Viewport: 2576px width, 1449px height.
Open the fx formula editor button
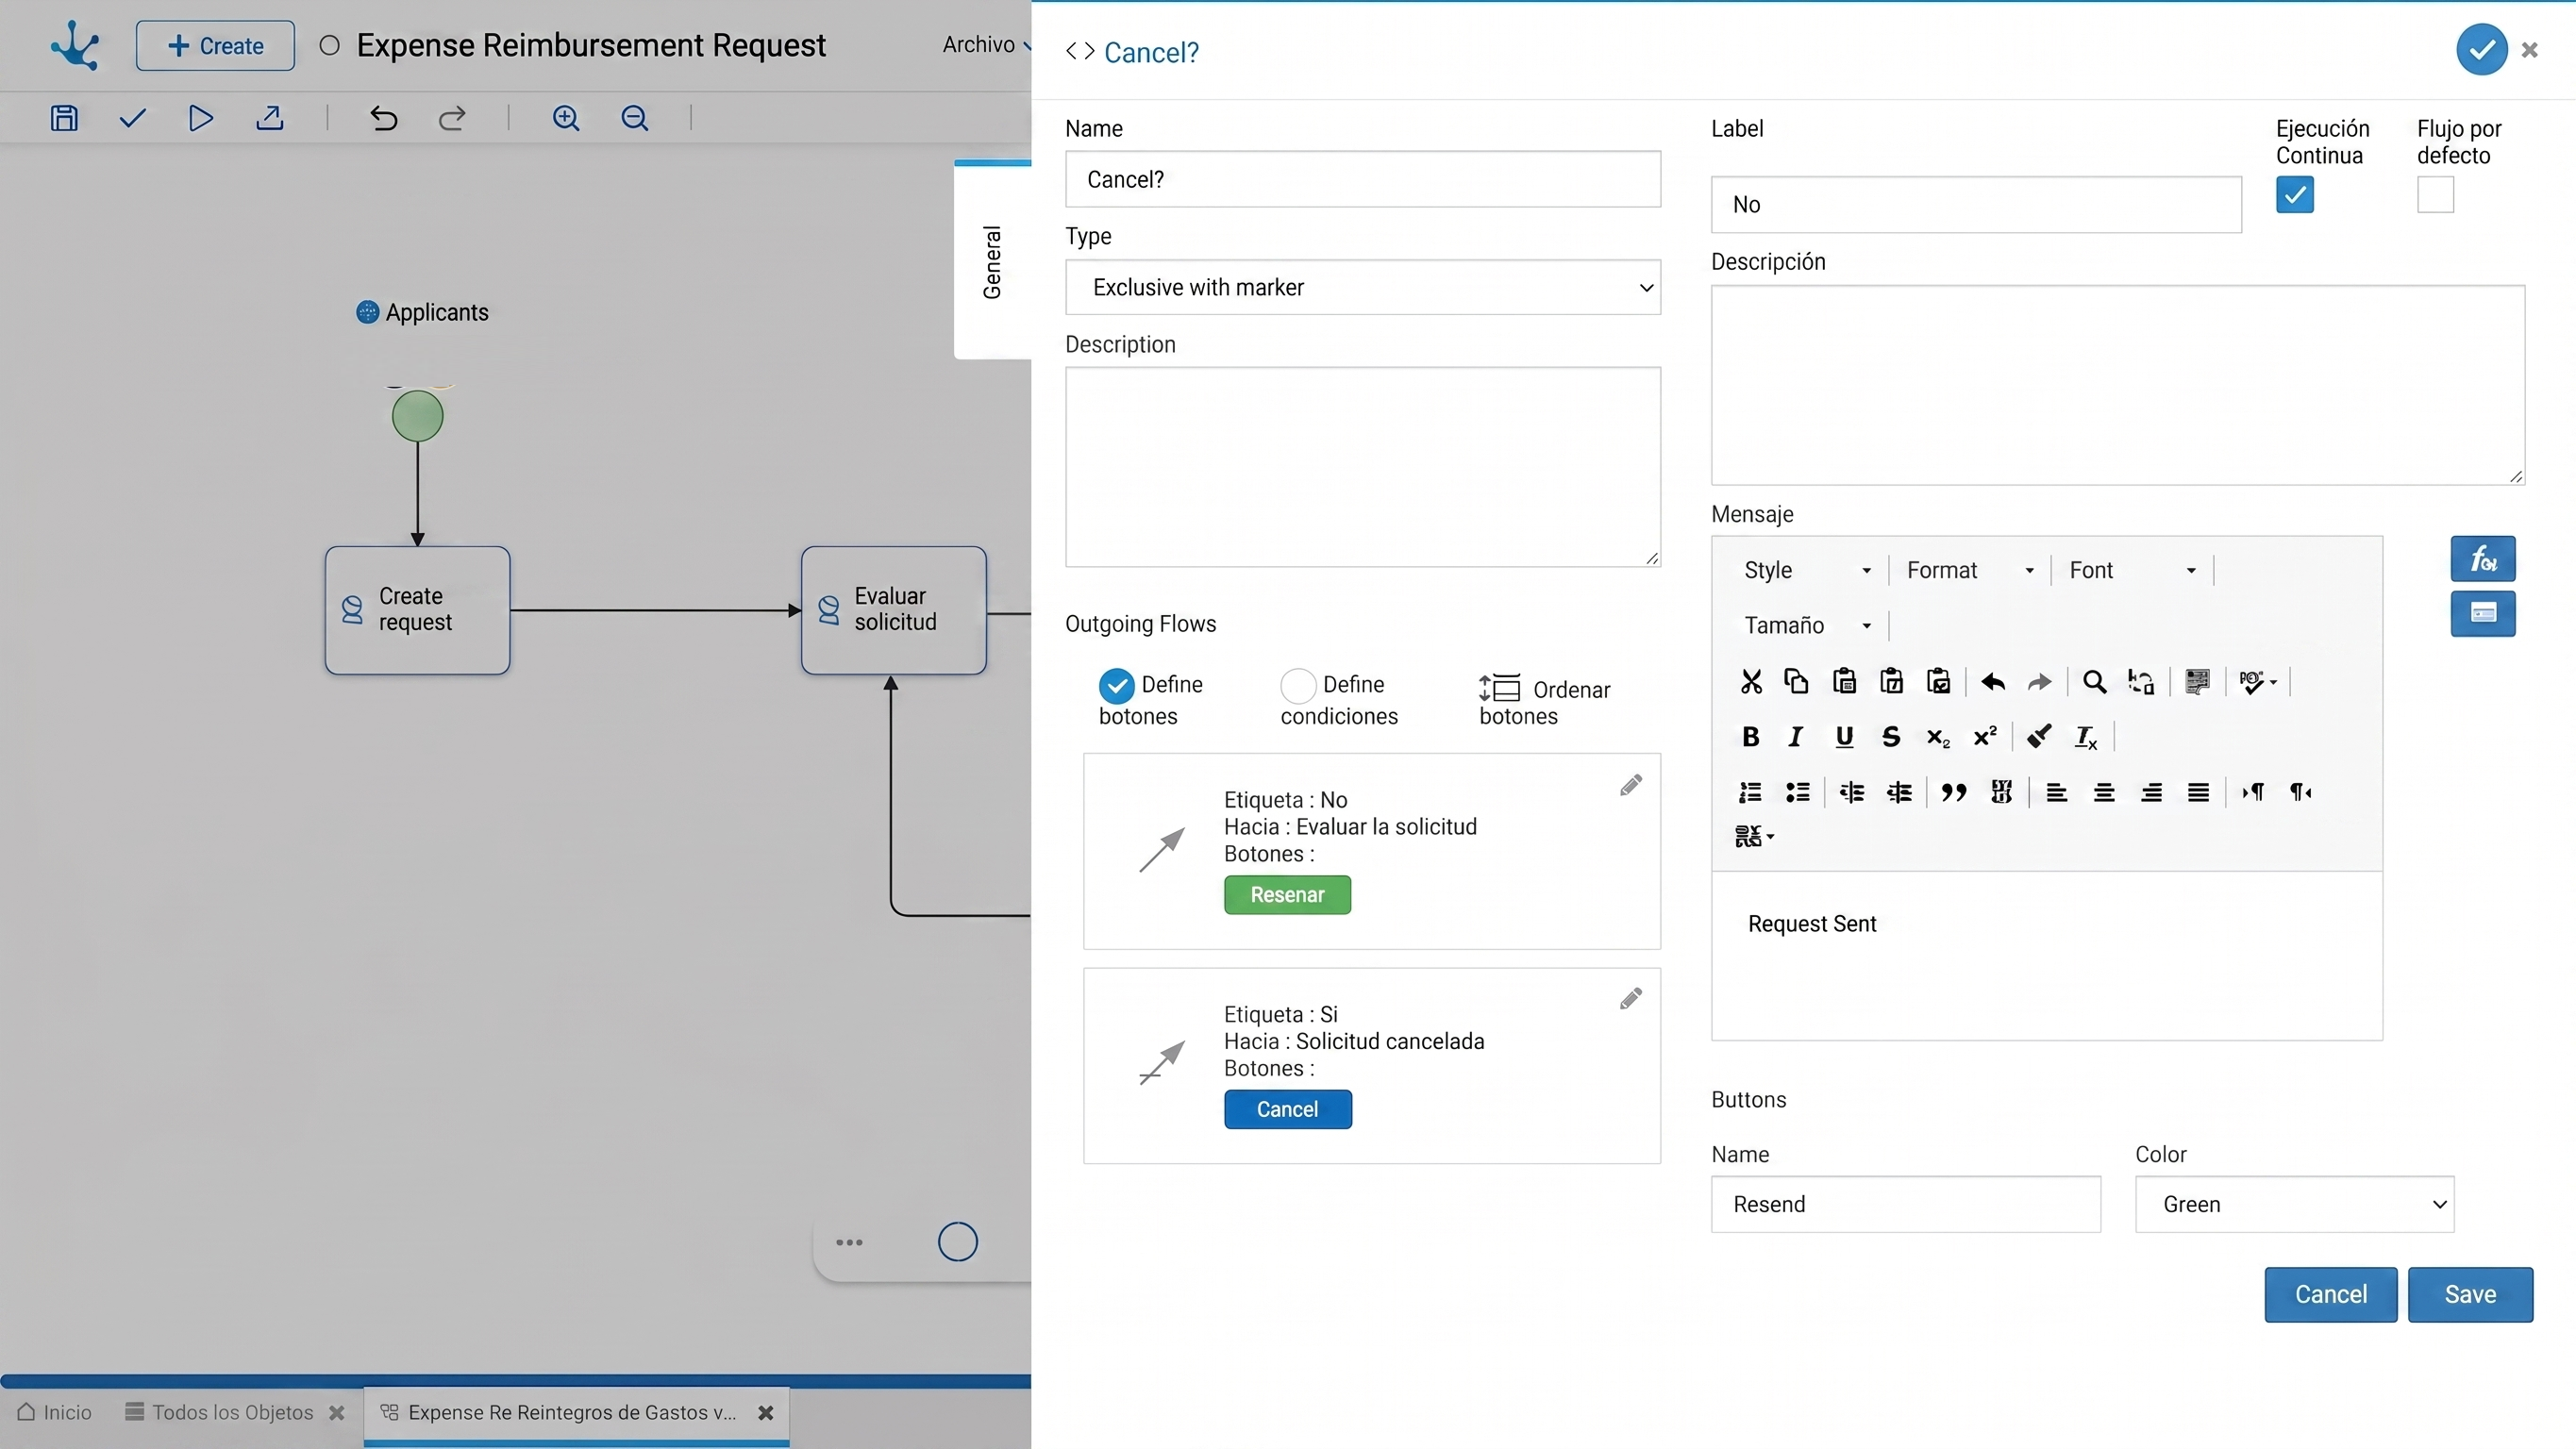2482,558
